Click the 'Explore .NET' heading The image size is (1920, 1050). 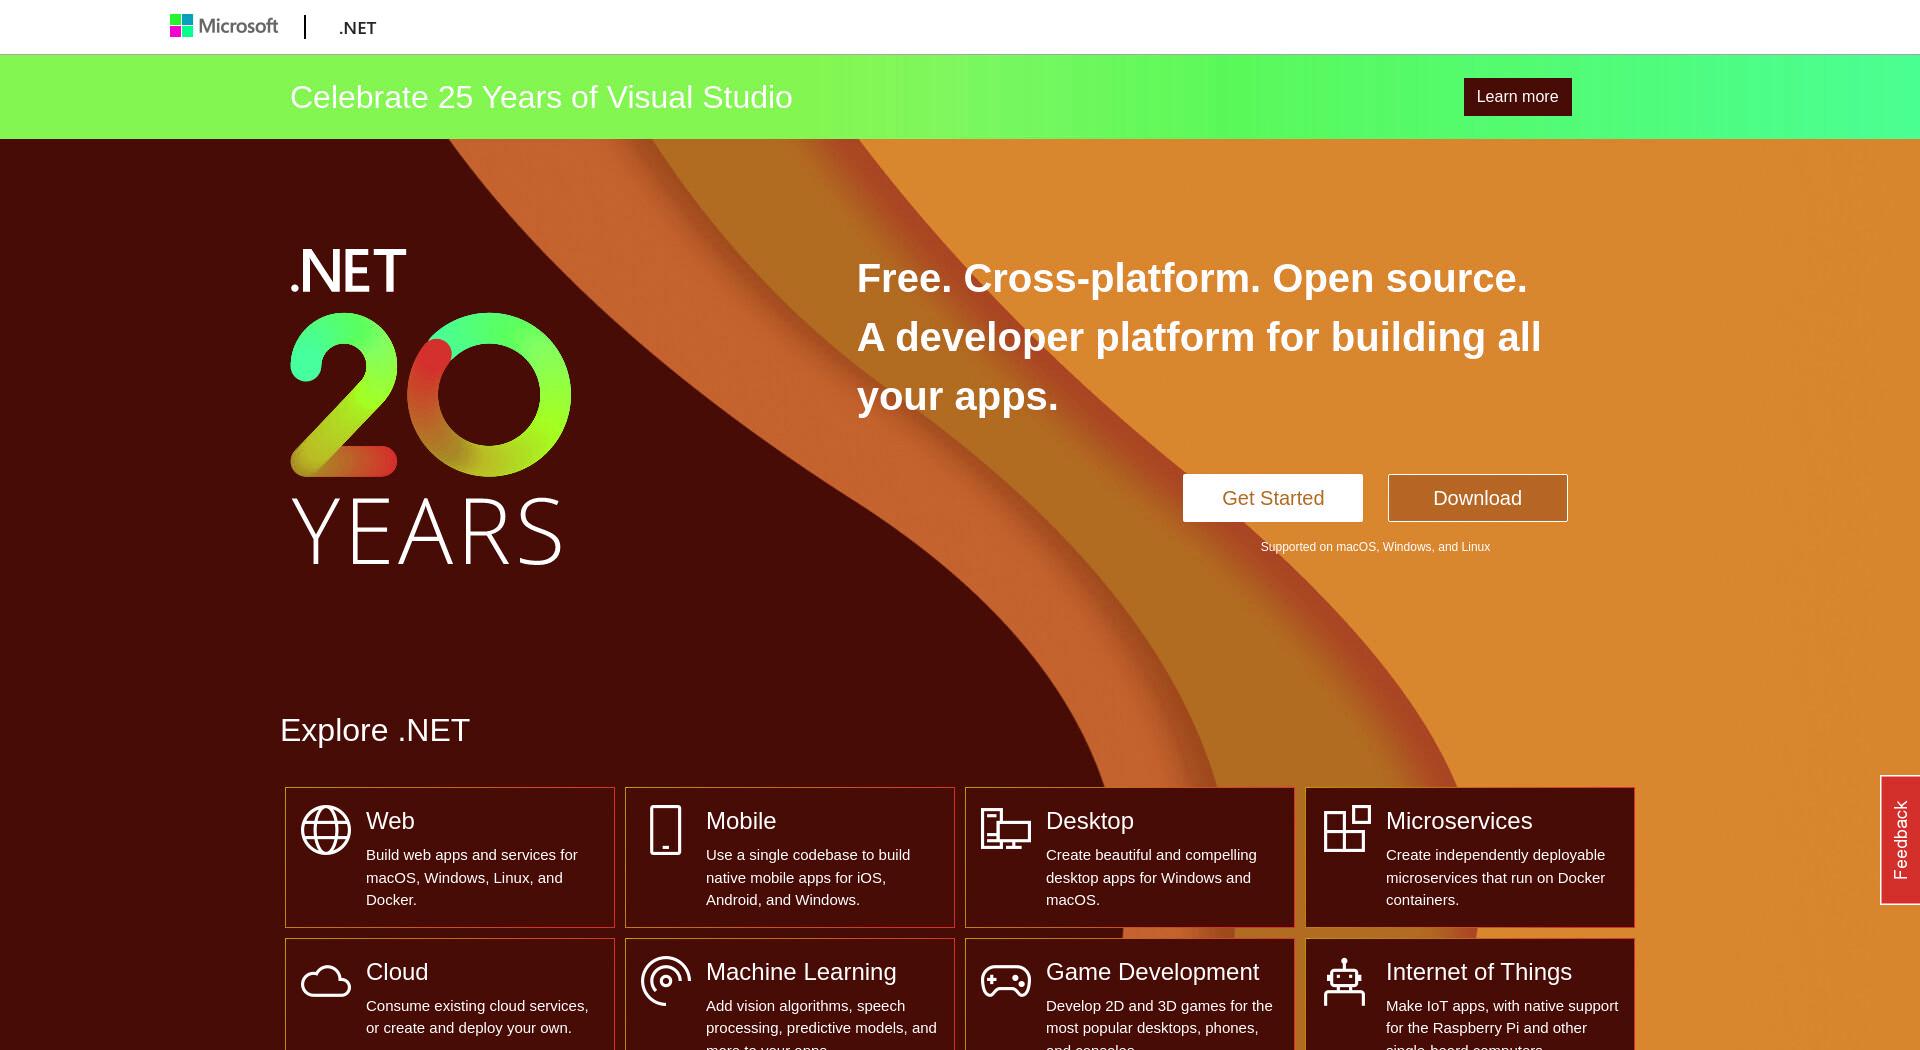point(375,730)
